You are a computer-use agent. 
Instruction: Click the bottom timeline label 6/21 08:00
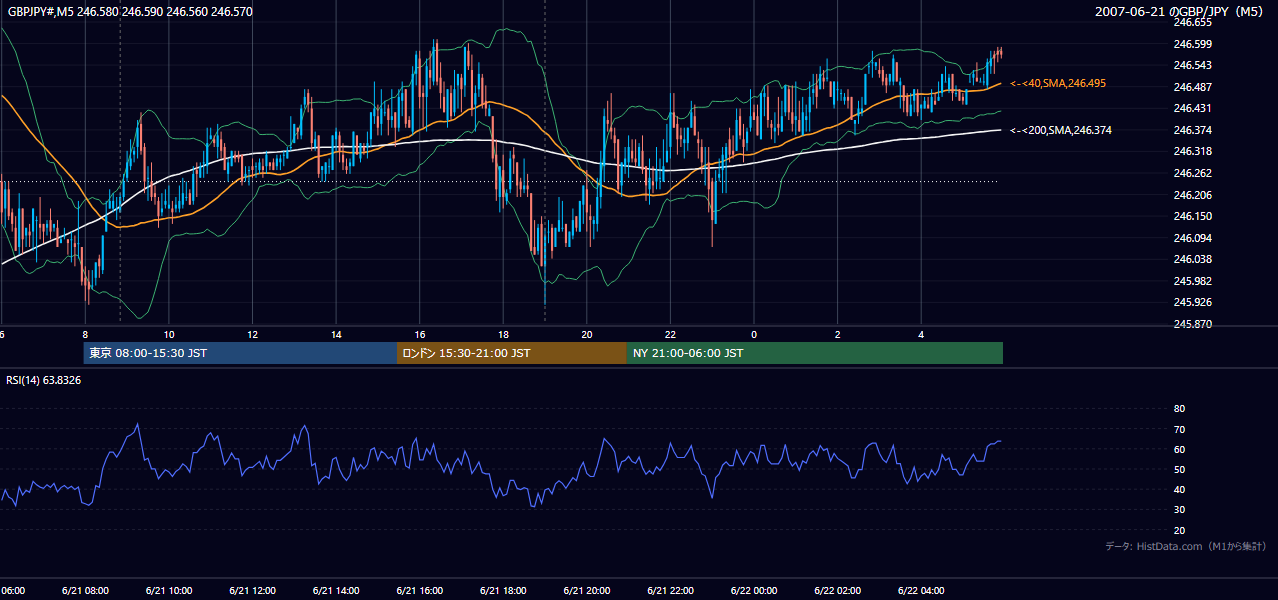85,591
